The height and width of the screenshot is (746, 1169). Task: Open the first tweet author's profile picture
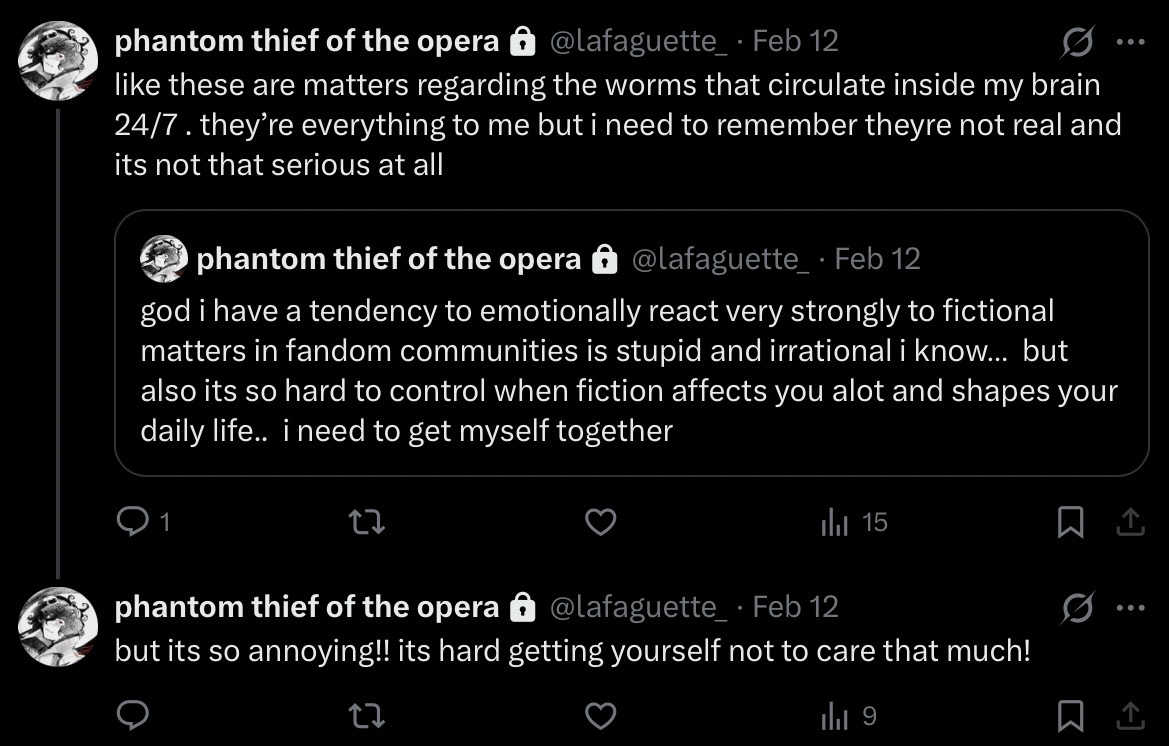58,60
